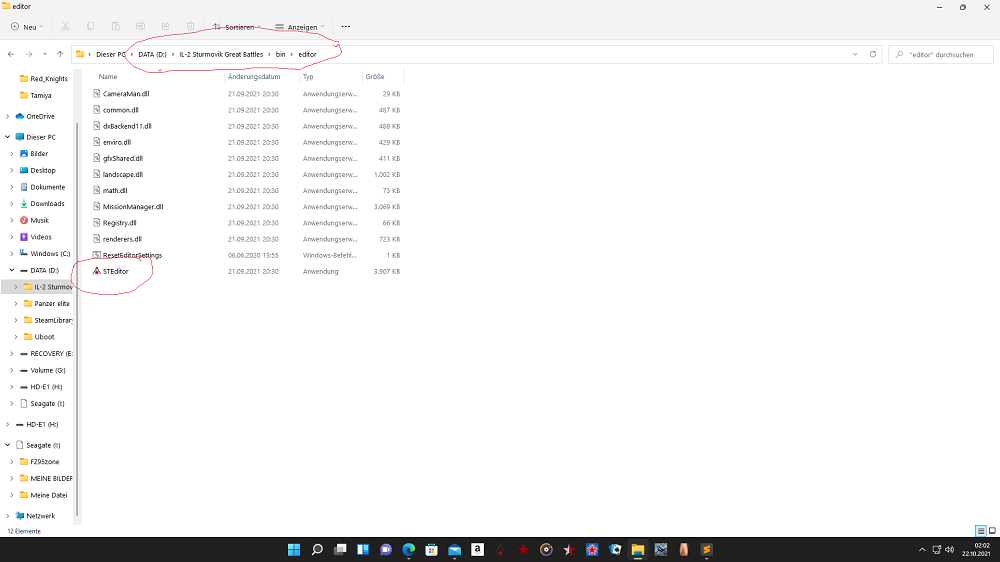Go up one folder level
This screenshot has width=1000, height=562.
coord(60,54)
